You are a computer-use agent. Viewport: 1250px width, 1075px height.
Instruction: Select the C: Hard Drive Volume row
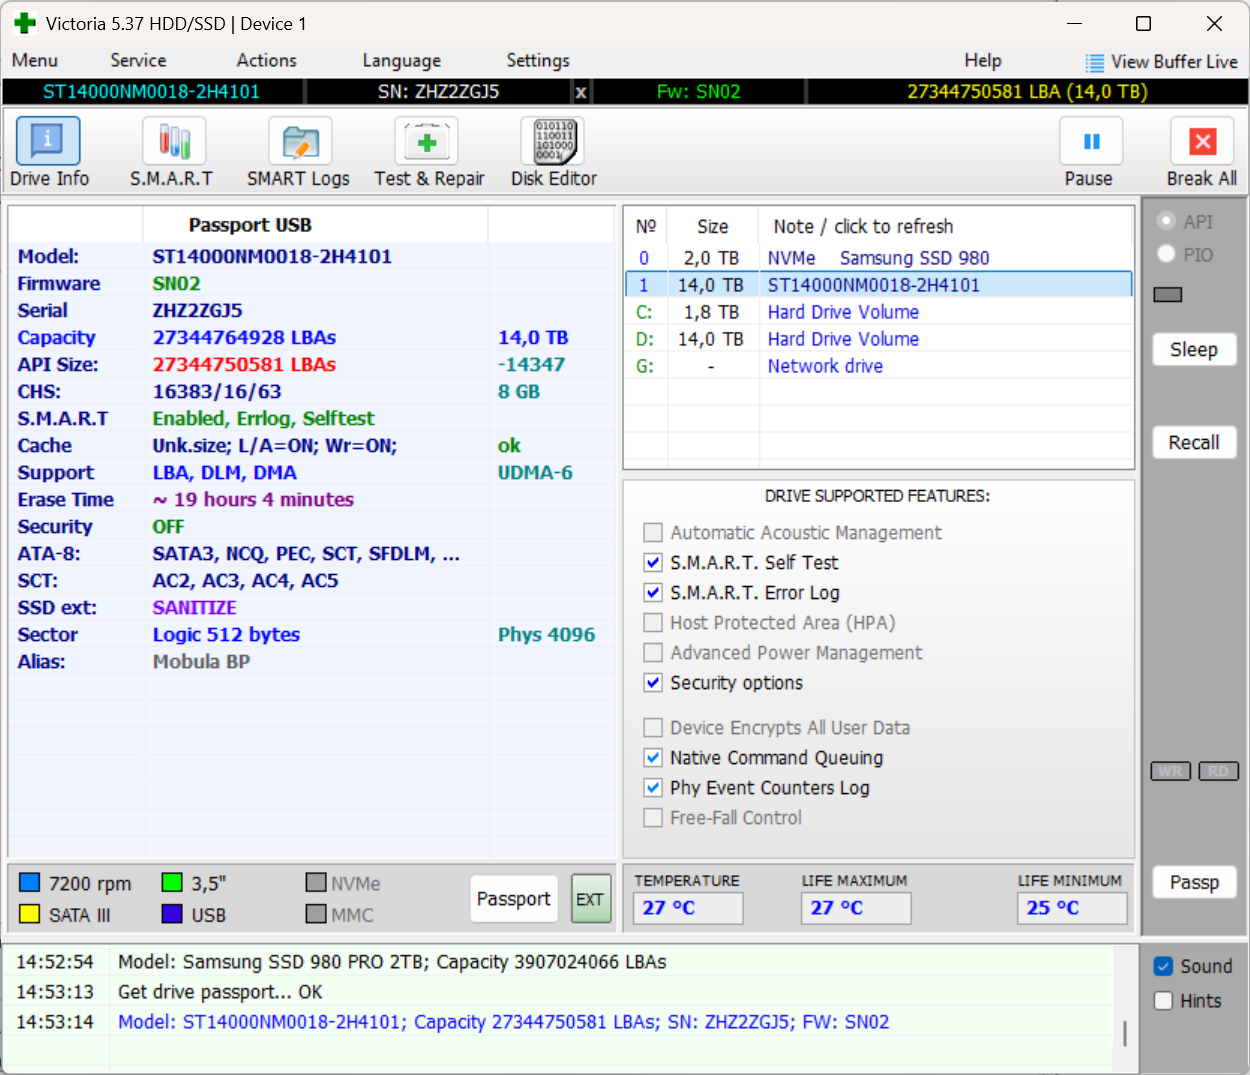(879, 312)
